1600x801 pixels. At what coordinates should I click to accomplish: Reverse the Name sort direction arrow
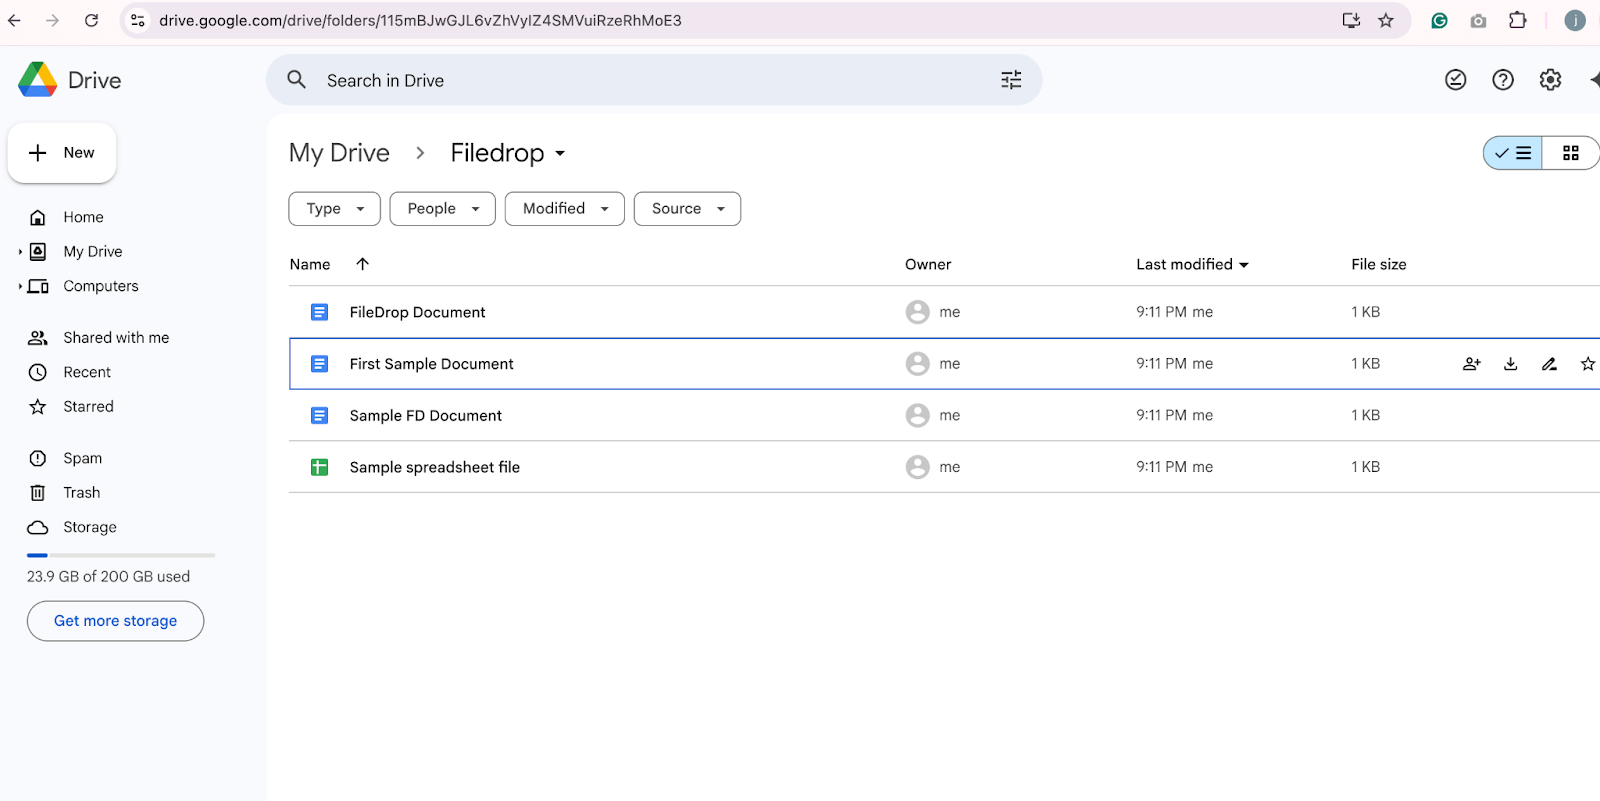coord(363,264)
